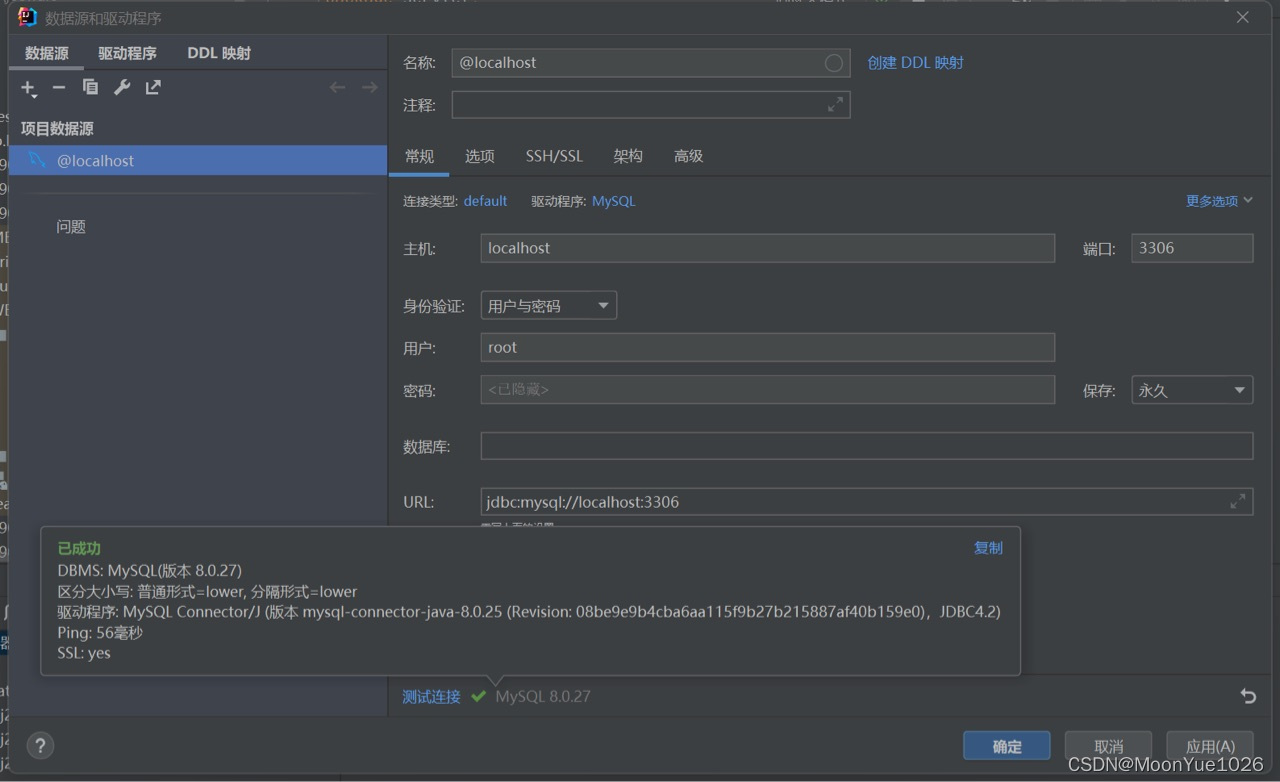
Task: Open the 高级 settings tab
Action: (x=688, y=157)
